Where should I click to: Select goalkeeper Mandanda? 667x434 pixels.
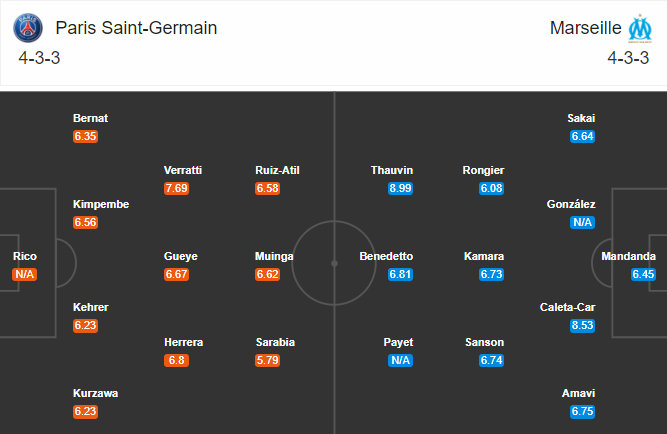click(x=629, y=256)
